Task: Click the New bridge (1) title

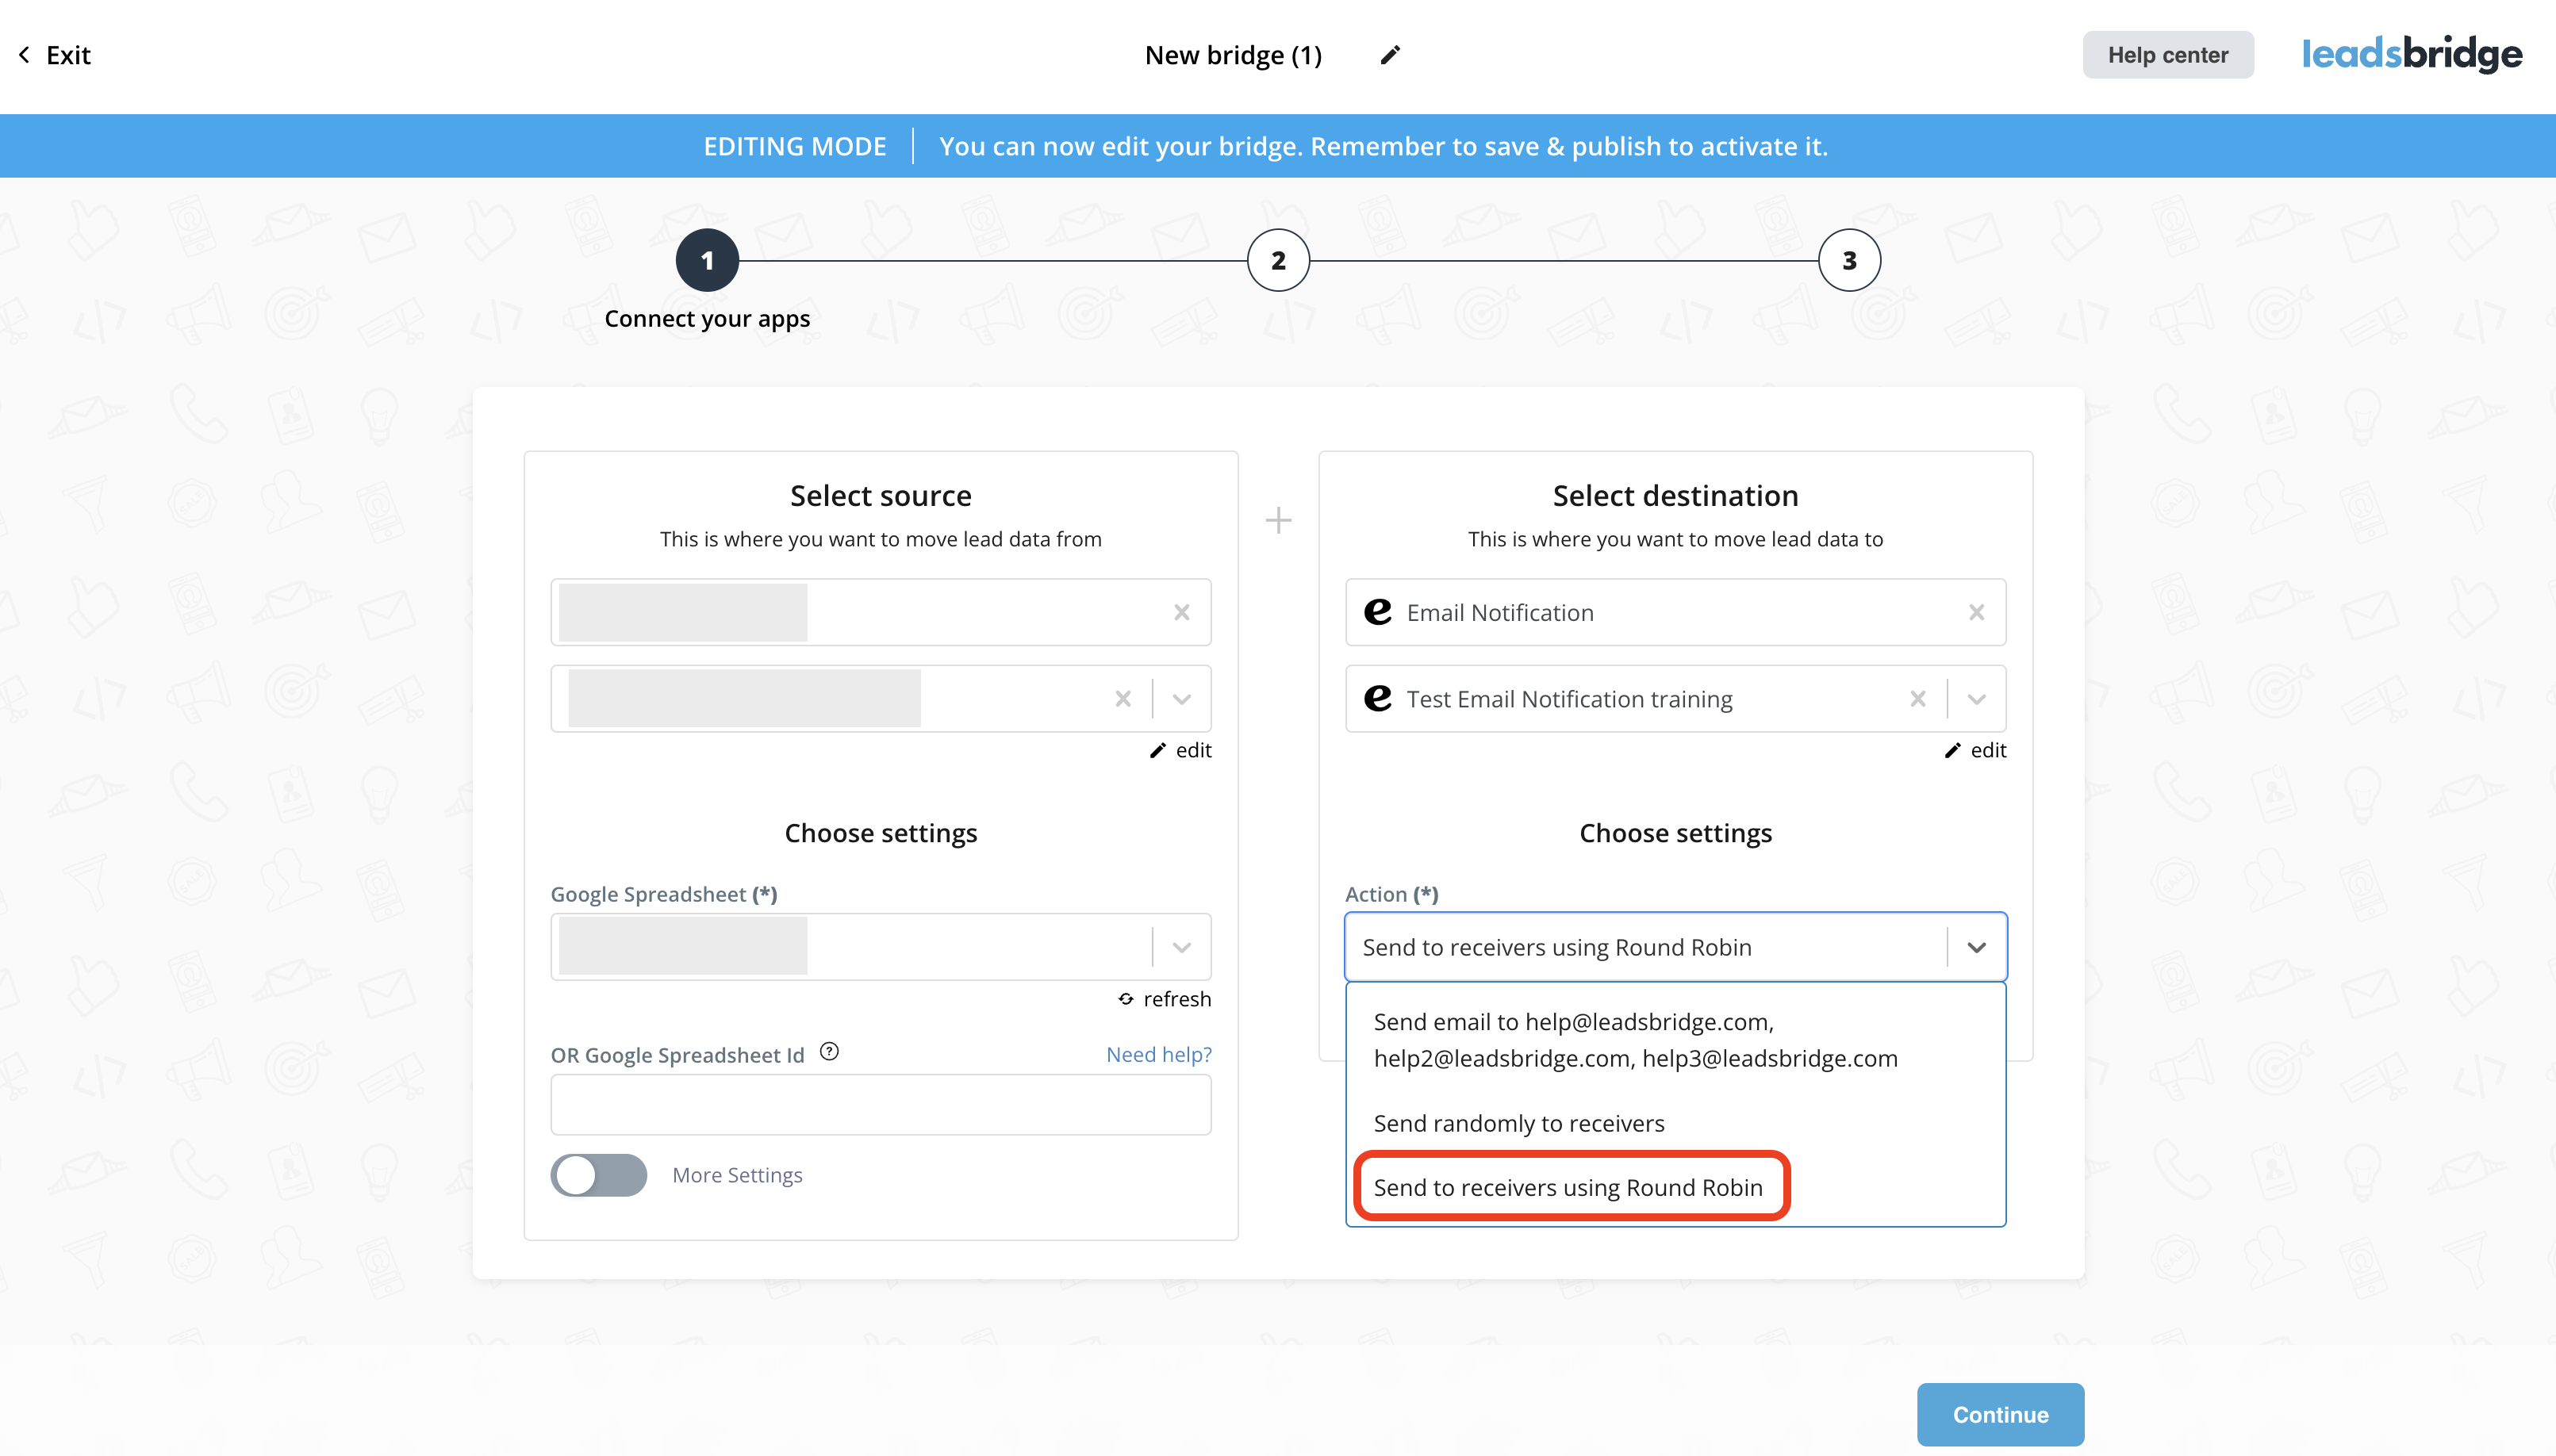Action: point(1233,55)
